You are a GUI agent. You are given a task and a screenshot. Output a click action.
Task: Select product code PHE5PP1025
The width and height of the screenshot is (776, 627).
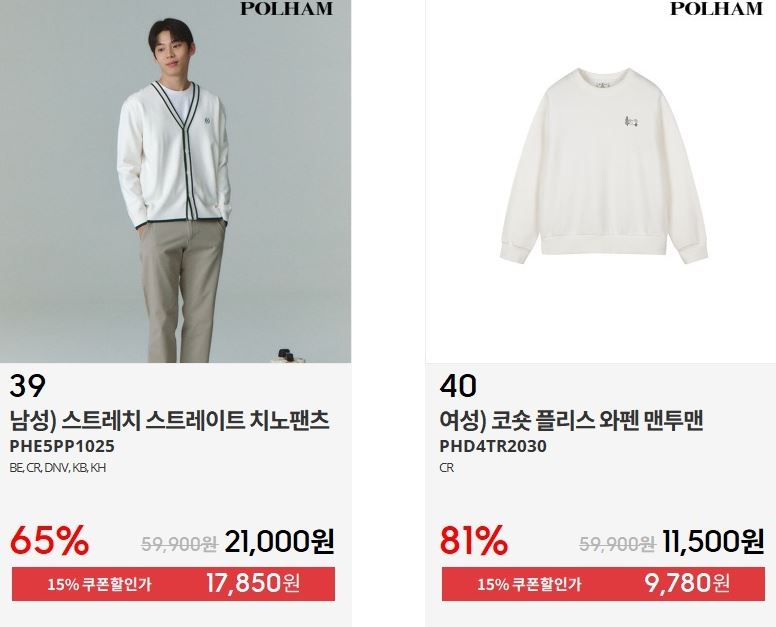point(62,446)
